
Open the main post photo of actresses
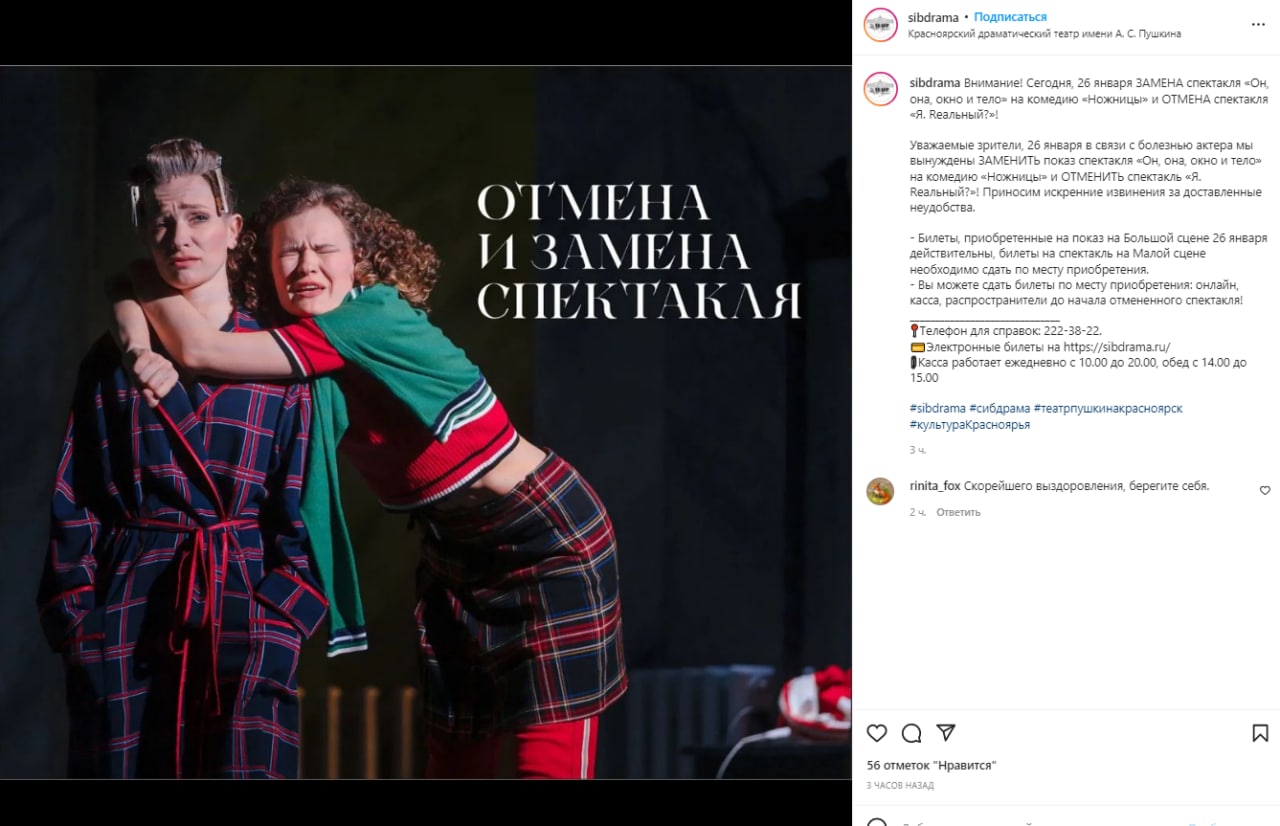click(426, 422)
